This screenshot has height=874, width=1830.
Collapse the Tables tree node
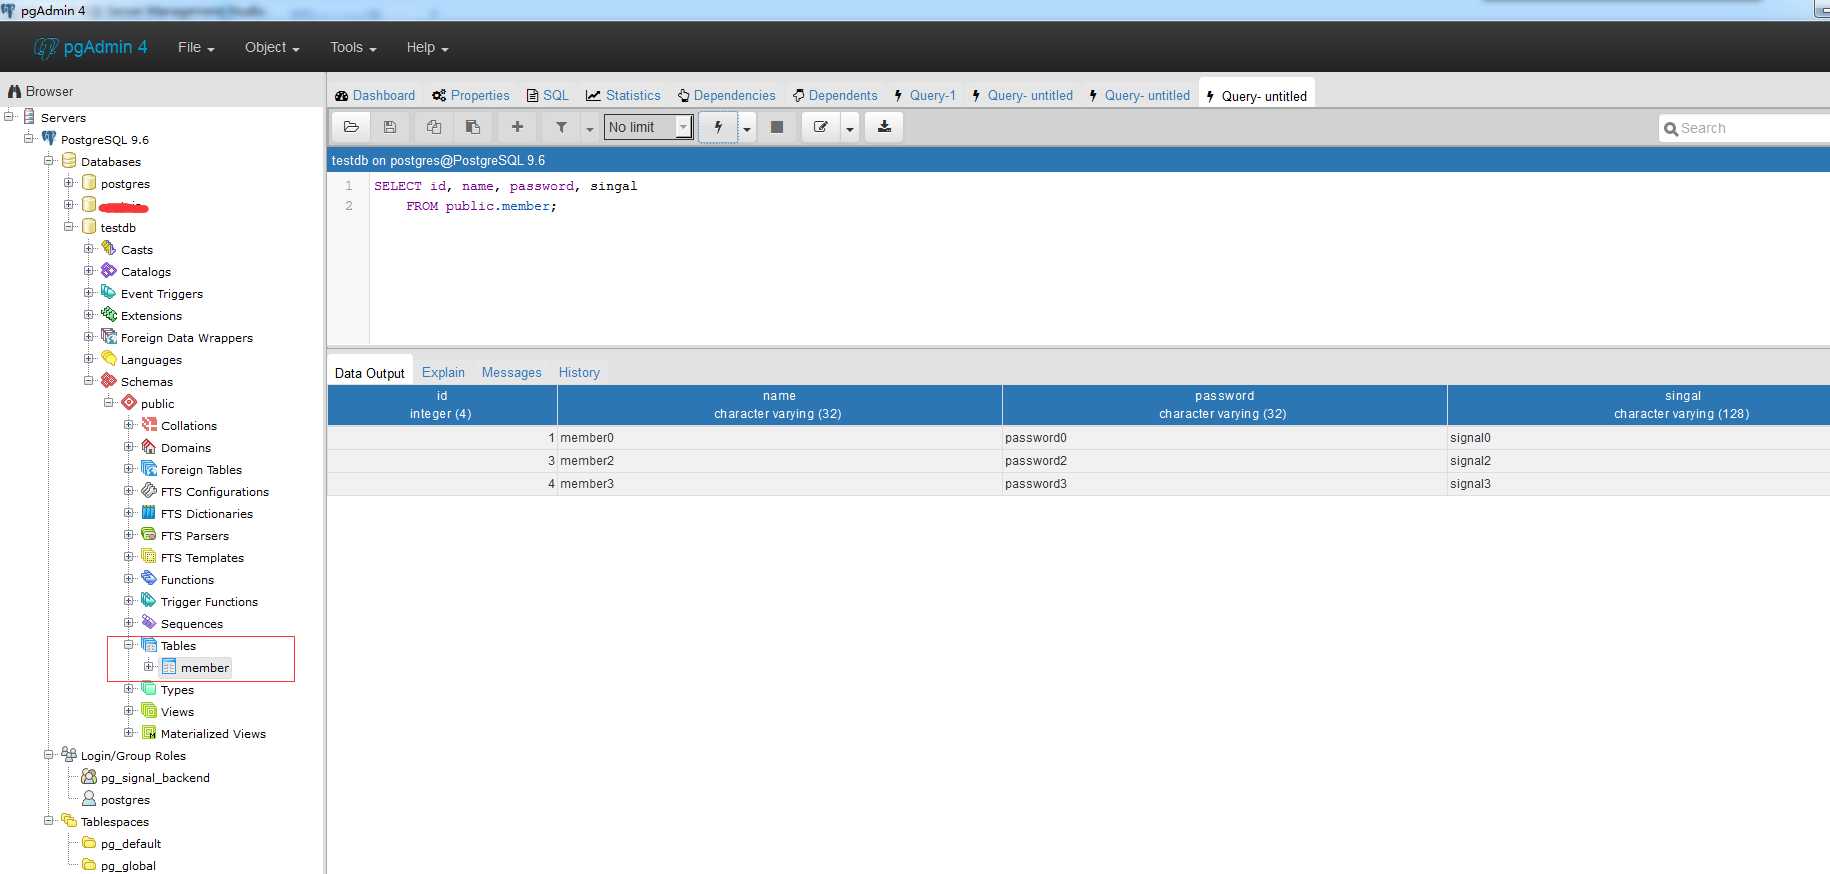click(x=129, y=644)
